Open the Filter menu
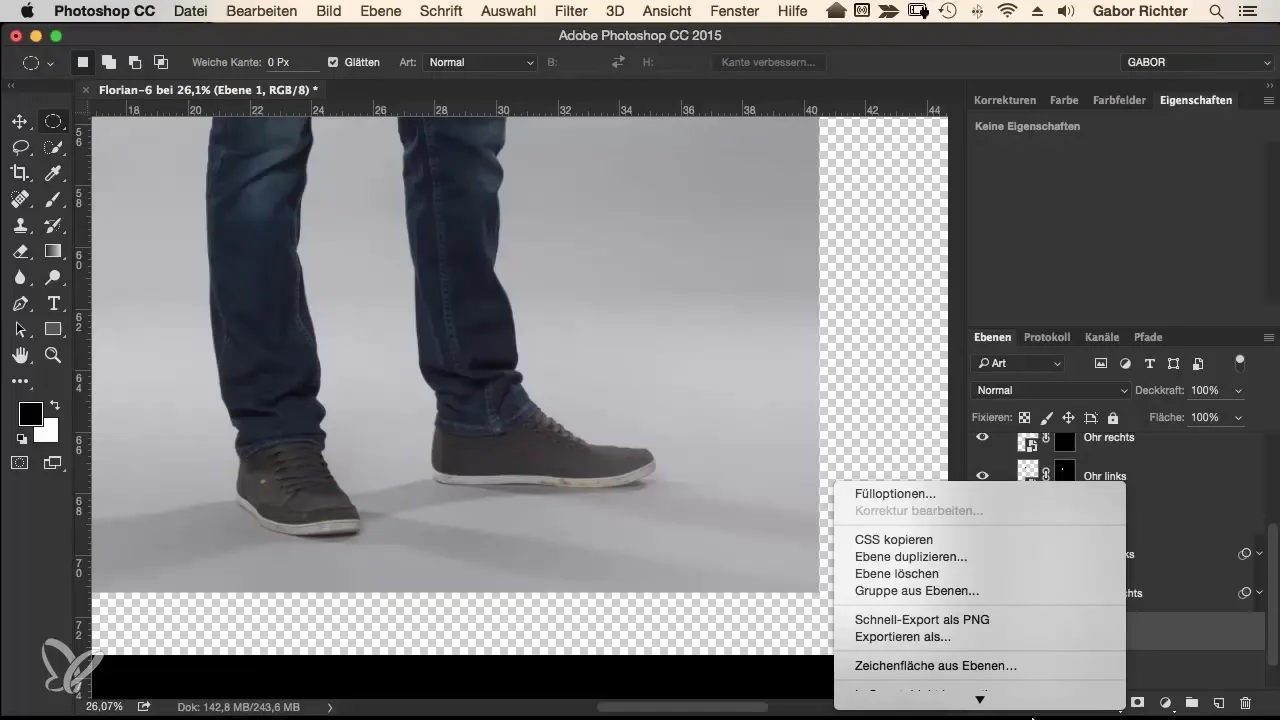Image resolution: width=1280 pixels, height=720 pixels. coord(571,11)
